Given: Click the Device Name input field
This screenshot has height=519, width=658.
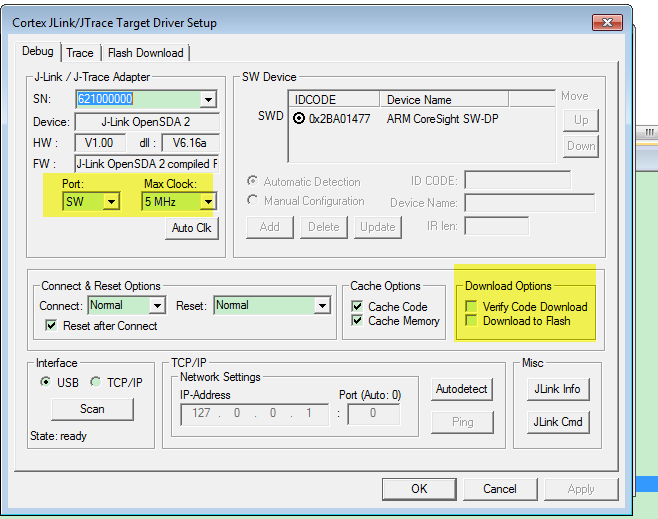Looking at the screenshot, I should click(530, 203).
